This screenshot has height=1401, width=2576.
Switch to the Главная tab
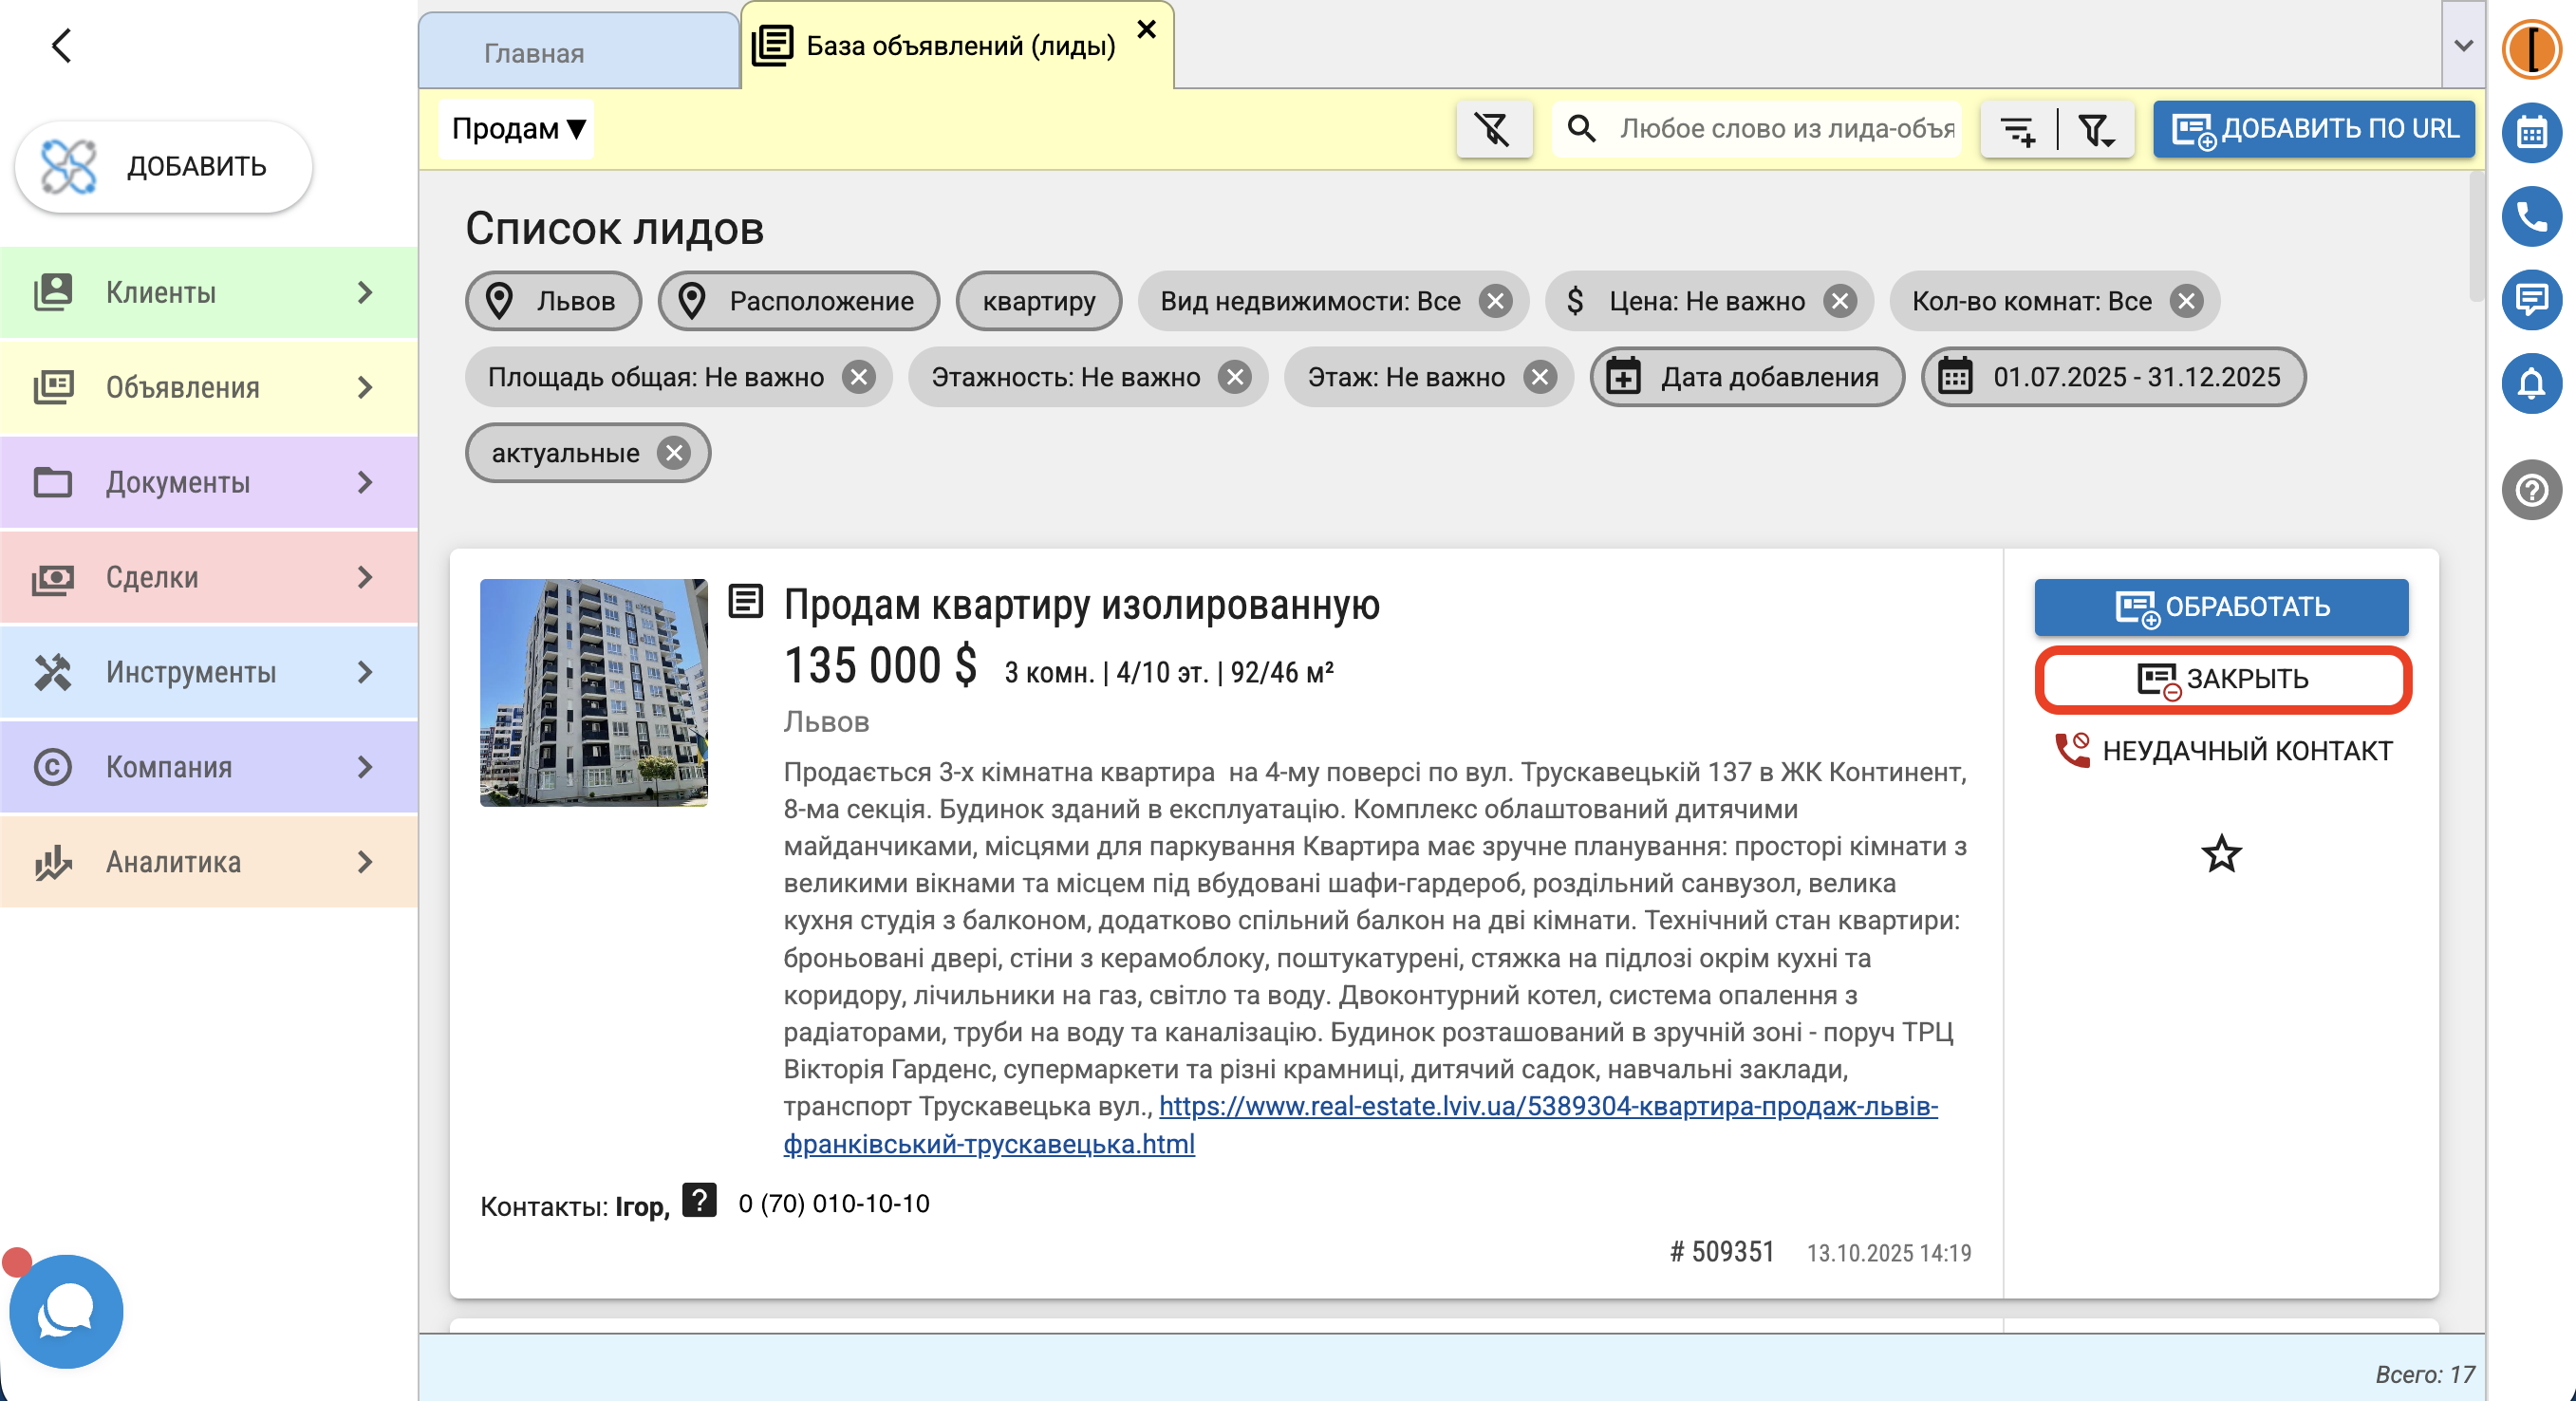534,53
